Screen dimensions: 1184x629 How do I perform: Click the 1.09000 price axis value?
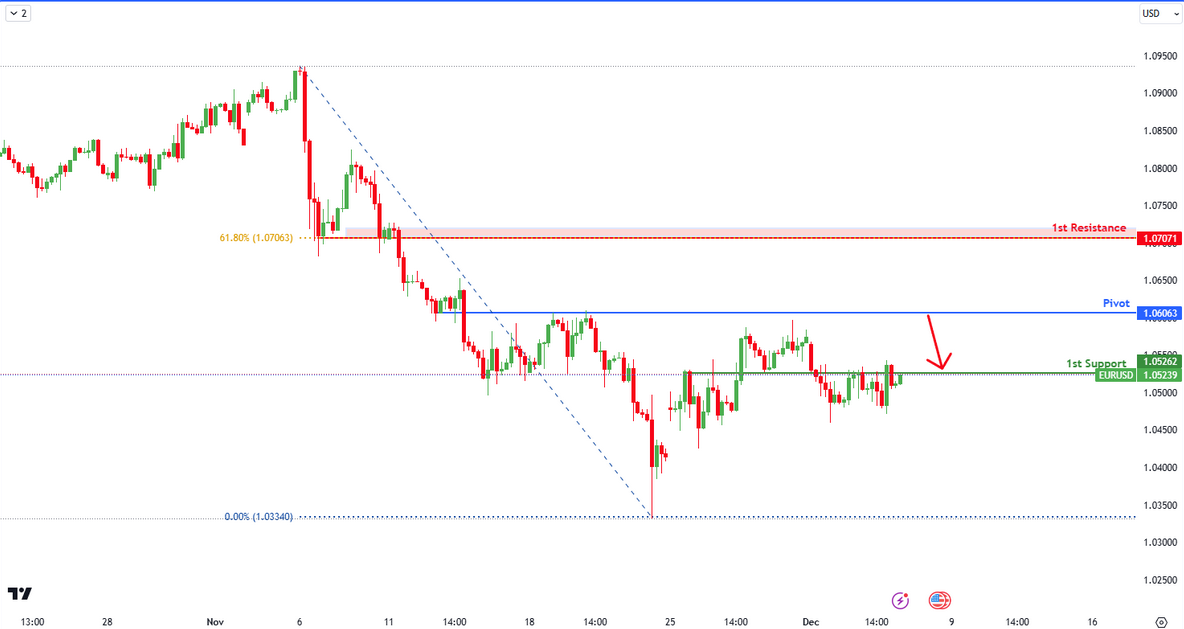tap(1160, 94)
